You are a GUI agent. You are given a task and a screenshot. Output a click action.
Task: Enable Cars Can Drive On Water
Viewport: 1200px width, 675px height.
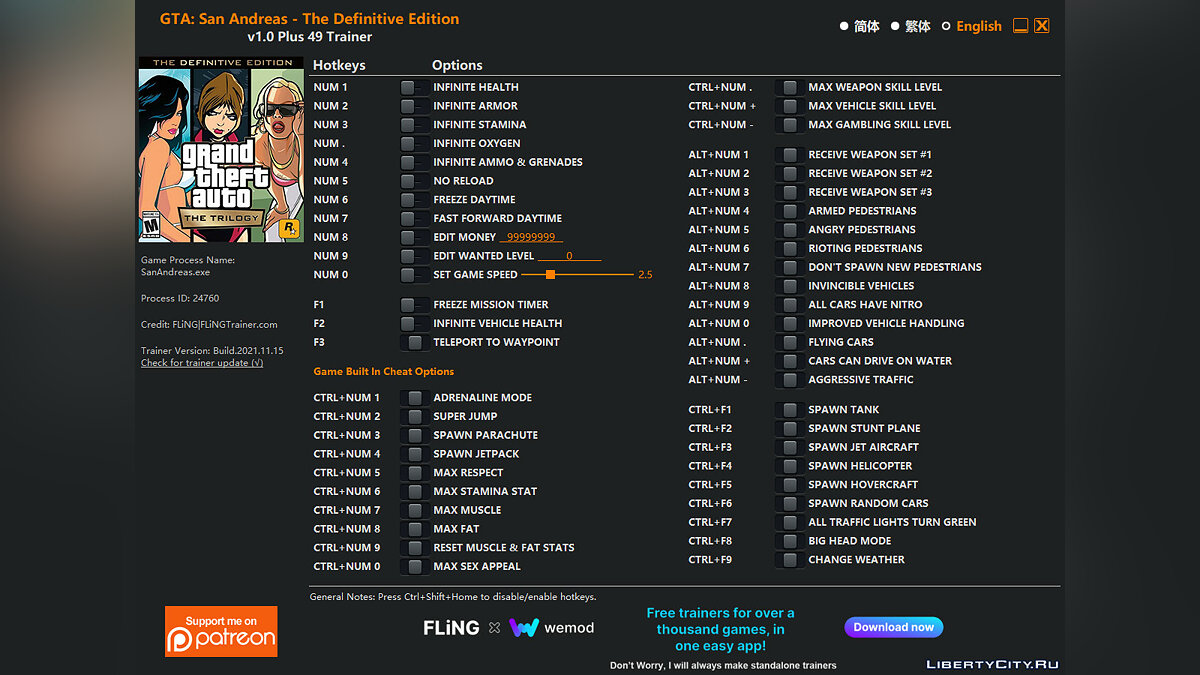pos(790,361)
